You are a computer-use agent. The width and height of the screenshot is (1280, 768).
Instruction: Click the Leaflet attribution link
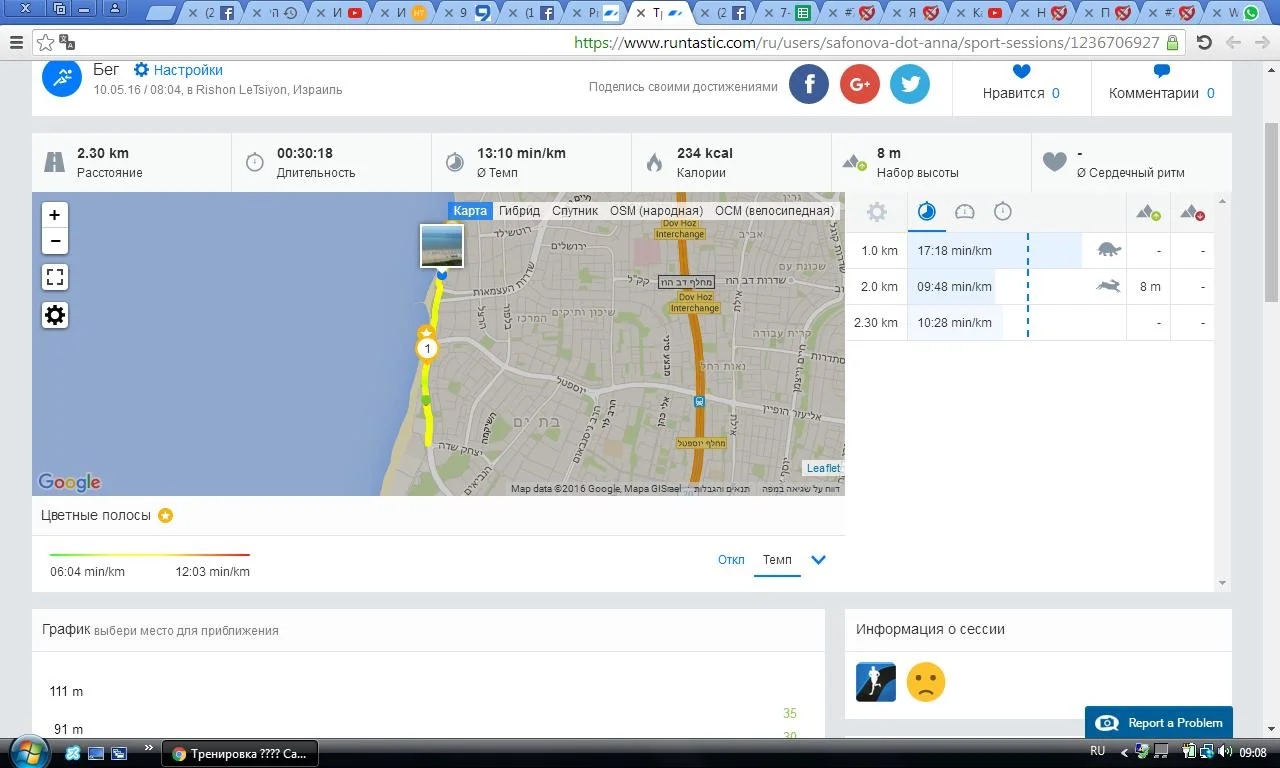pyautogui.click(x=824, y=468)
